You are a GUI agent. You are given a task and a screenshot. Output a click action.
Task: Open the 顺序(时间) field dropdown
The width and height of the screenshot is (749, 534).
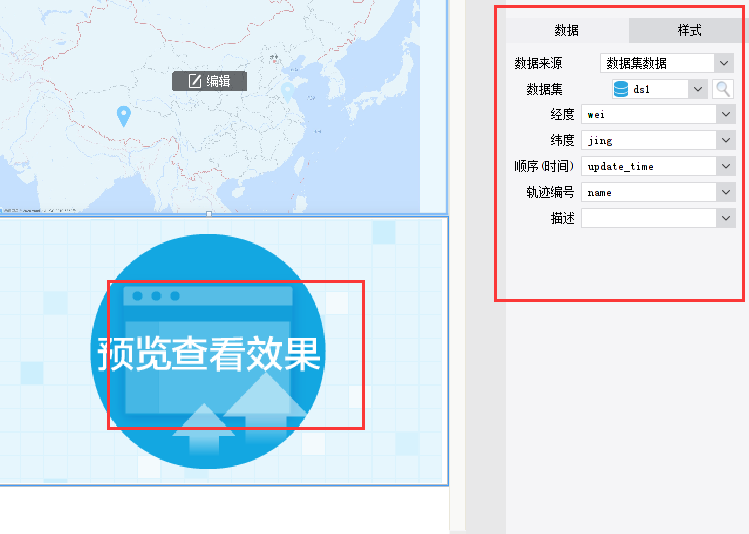point(726,166)
